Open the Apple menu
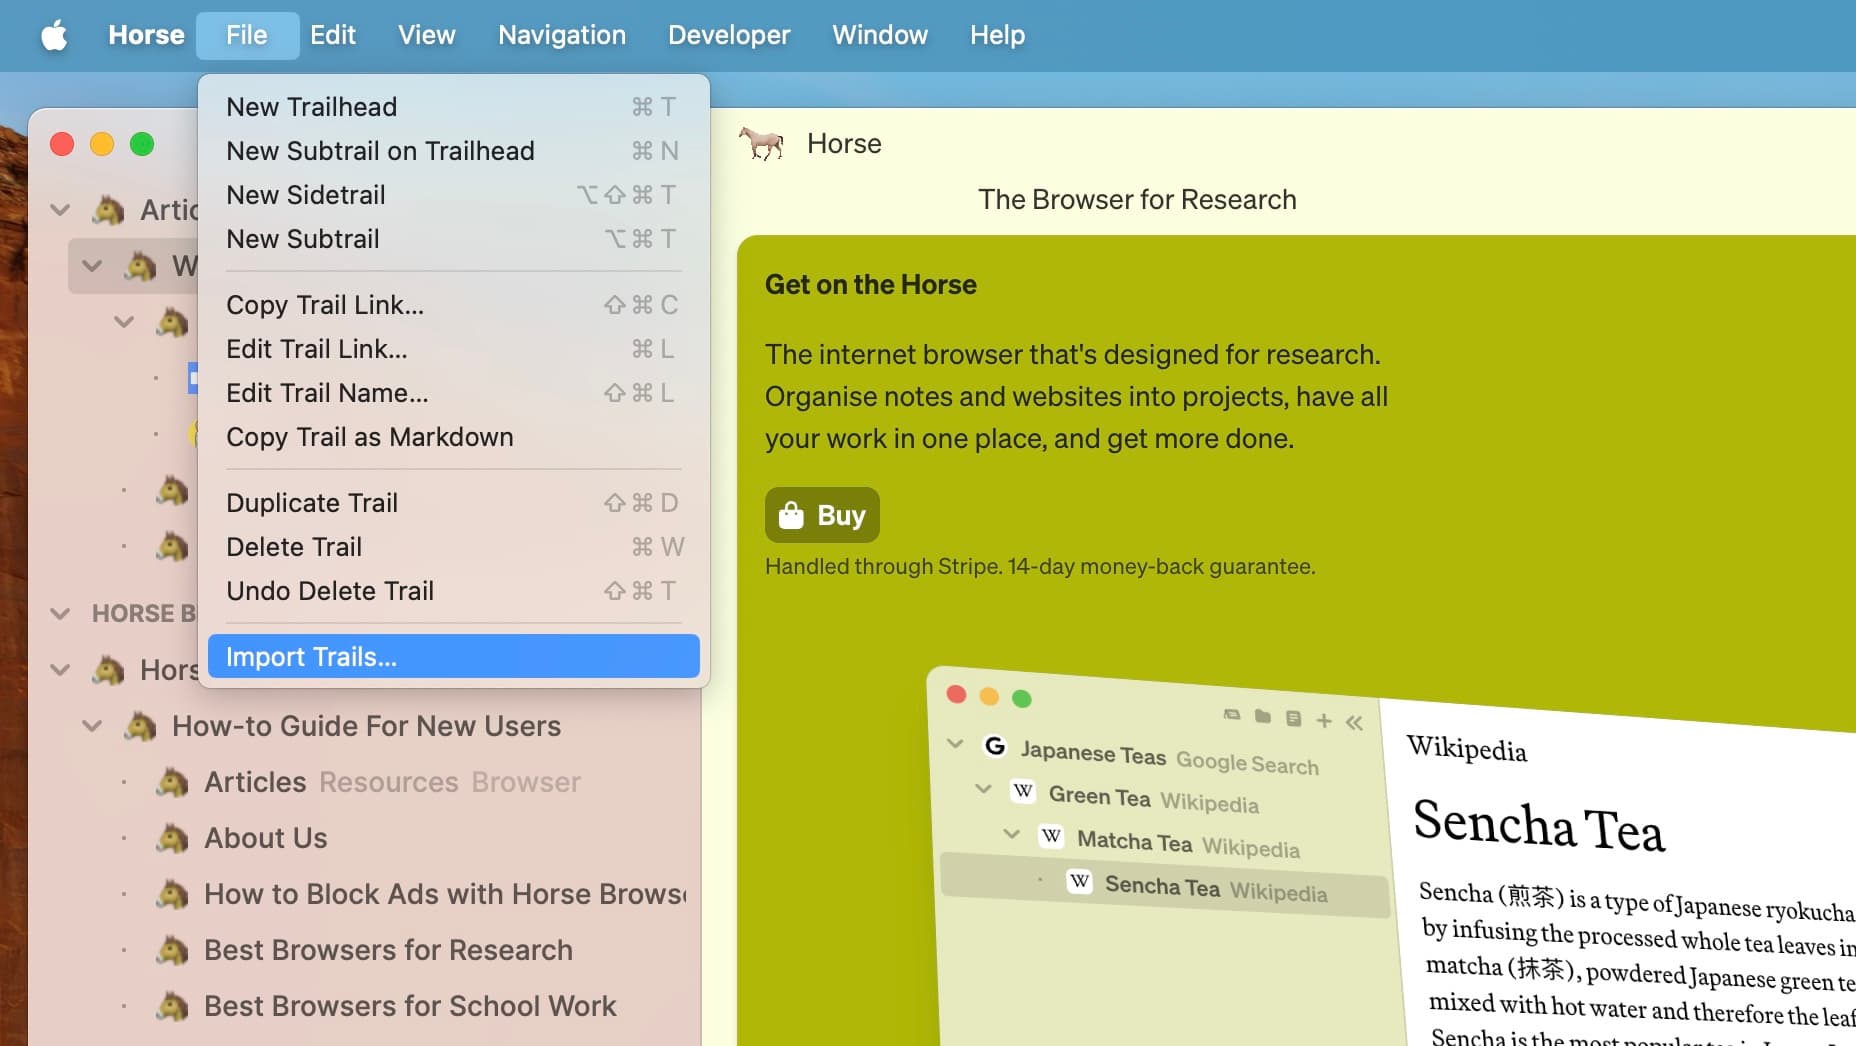The image size is (1856, 1046). pos(54,36)
